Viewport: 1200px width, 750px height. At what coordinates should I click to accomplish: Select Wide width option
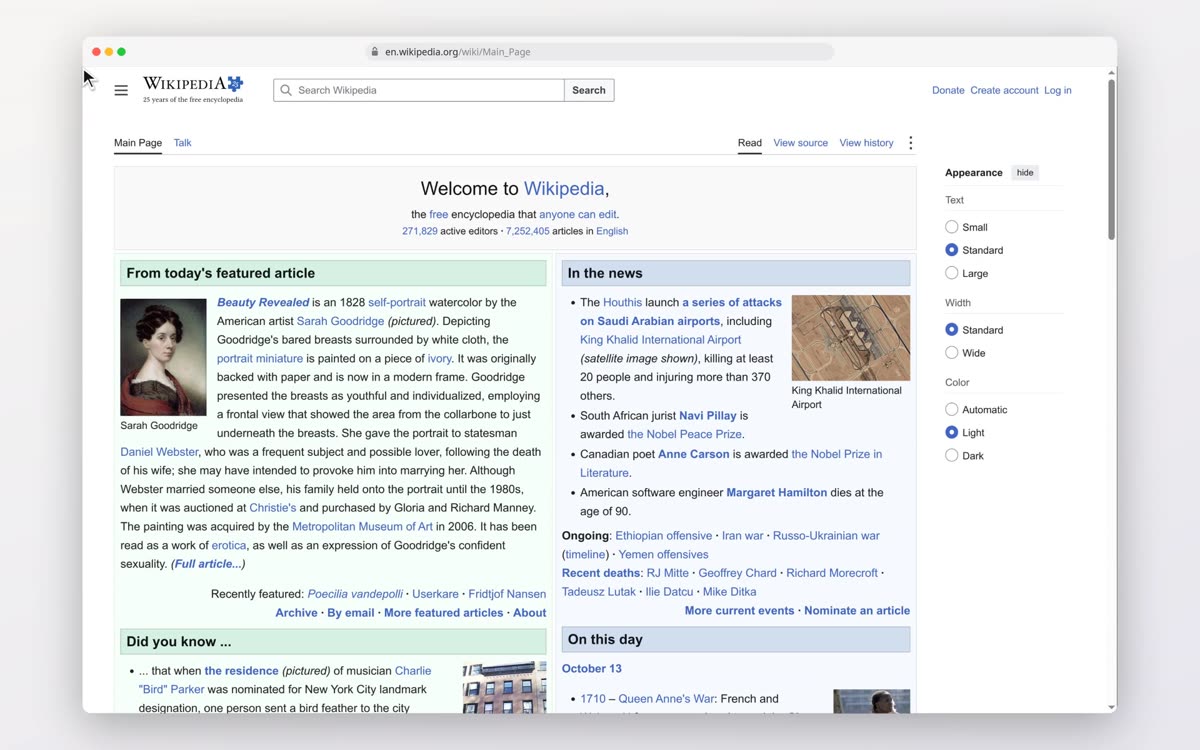click(x=952, y=353)
